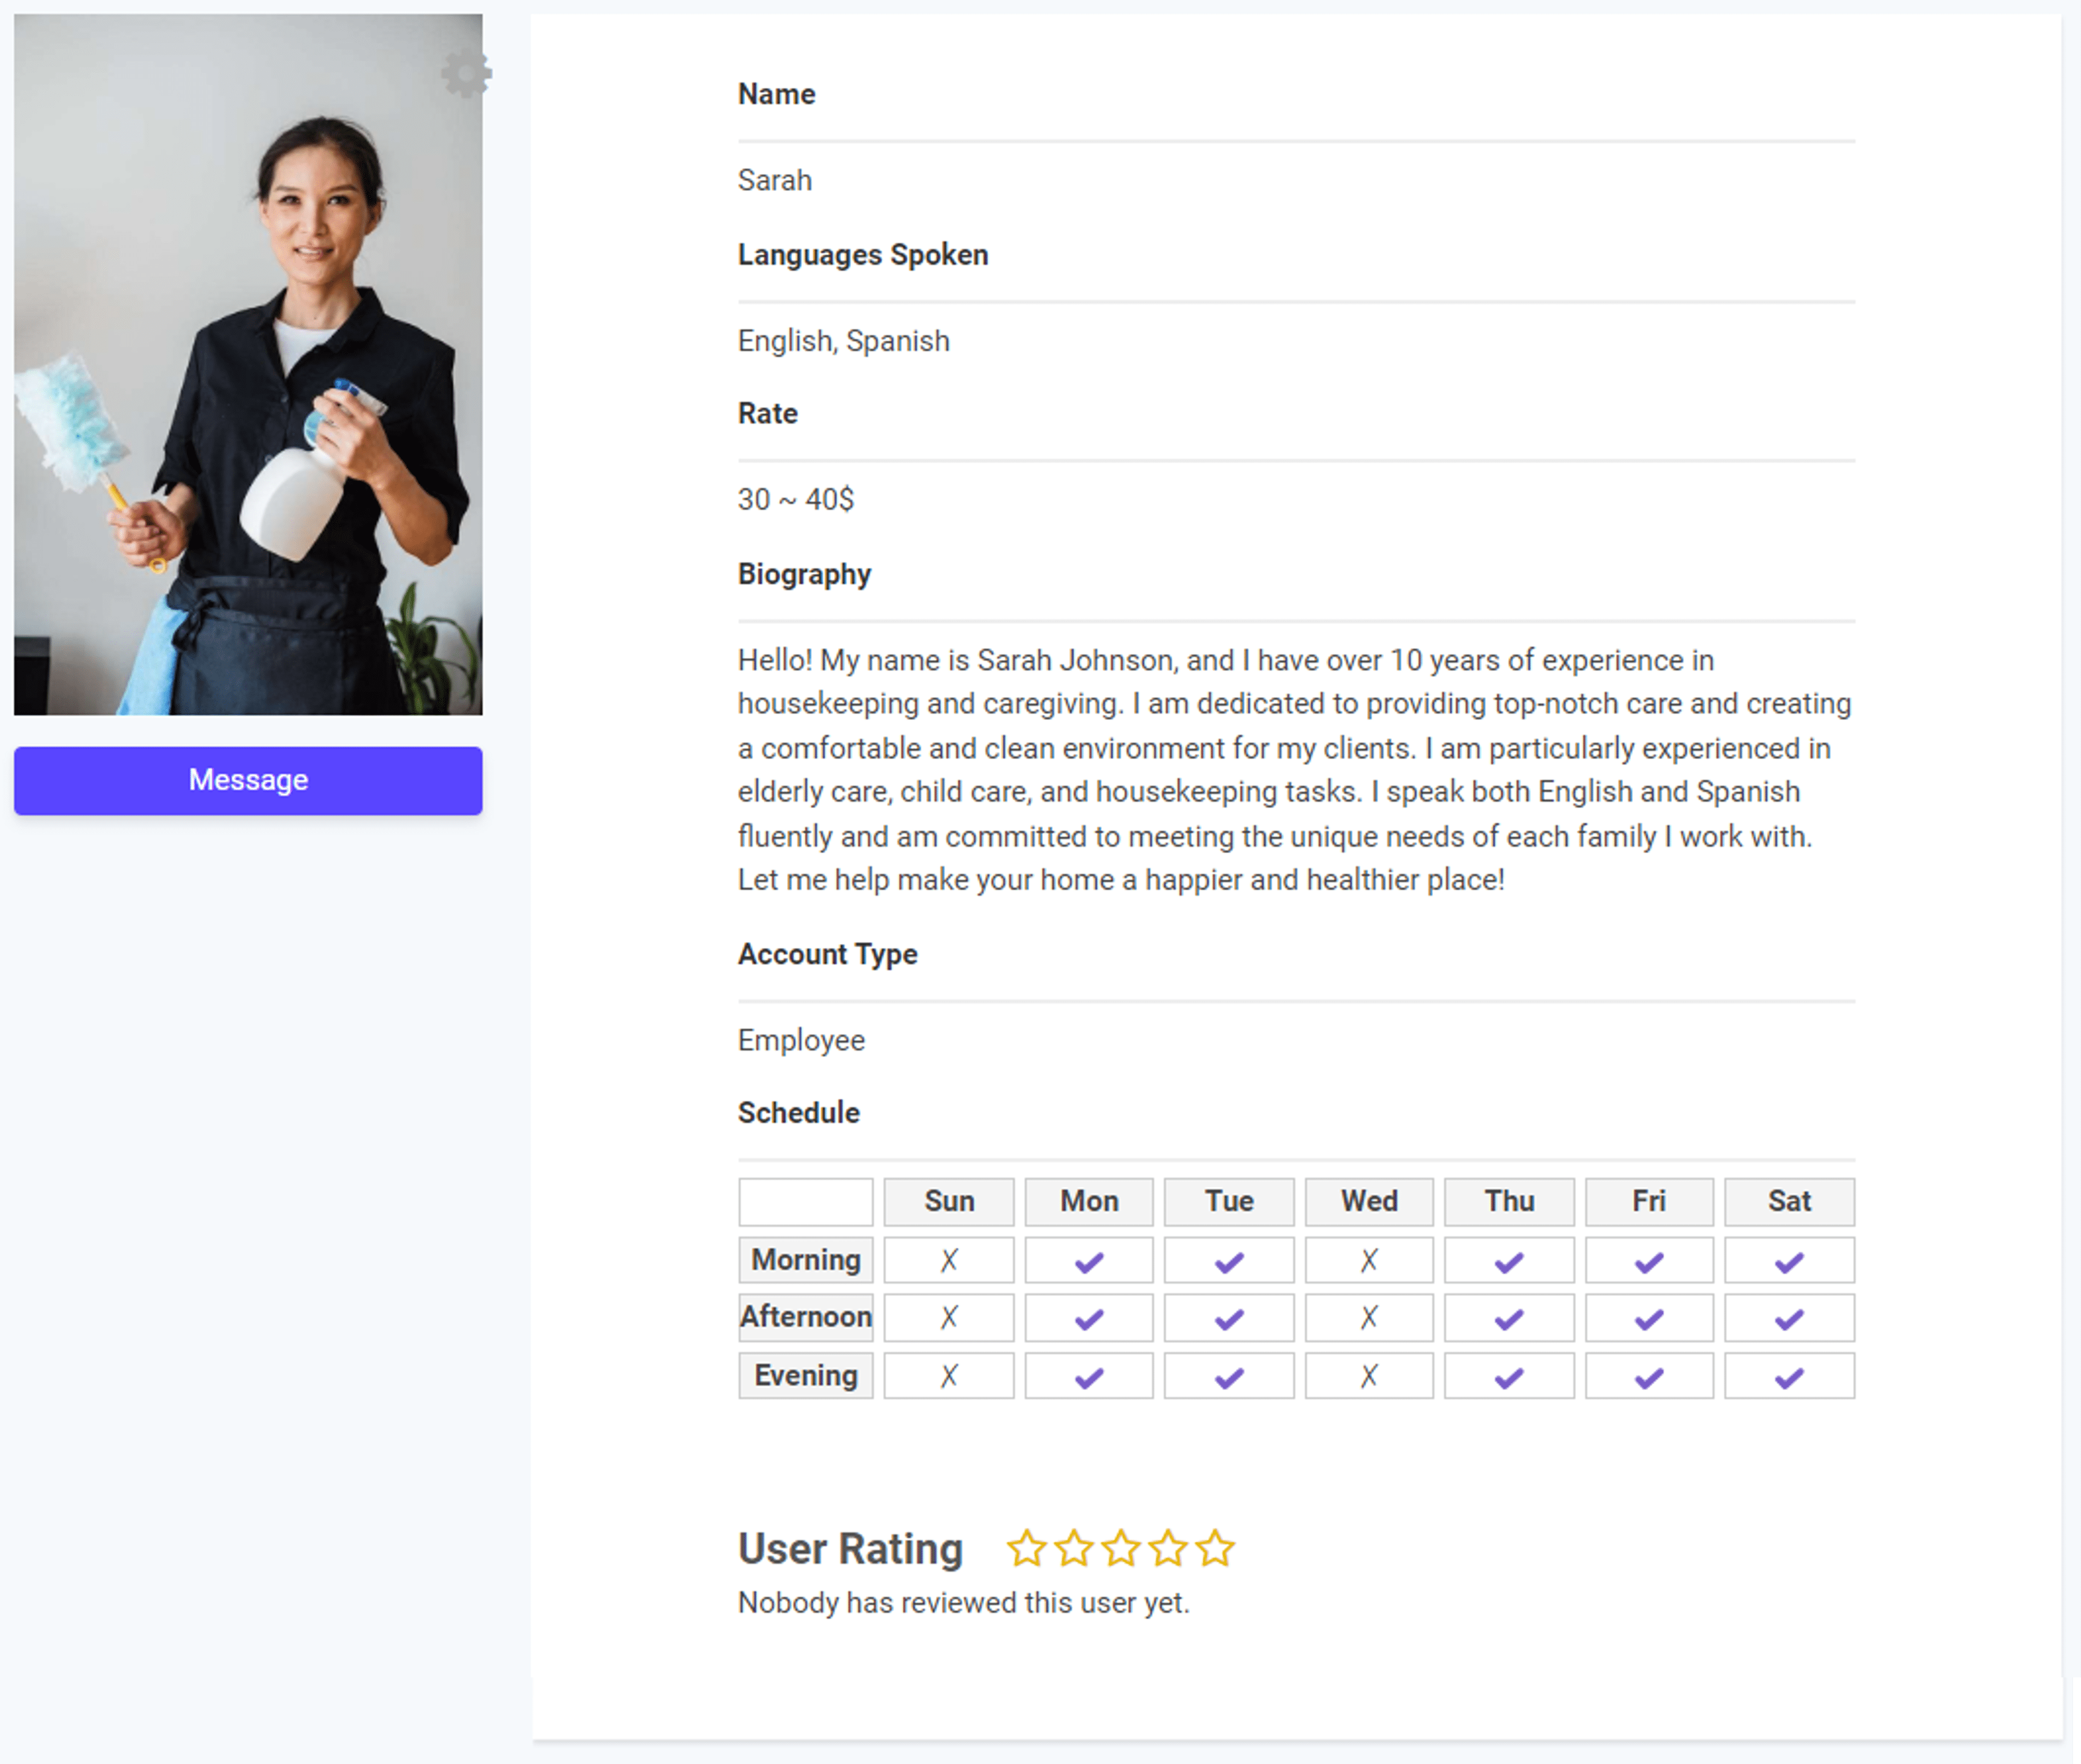Select the Mon column header
Screen dimensions: 2081x1764
pos(1088,1201)
